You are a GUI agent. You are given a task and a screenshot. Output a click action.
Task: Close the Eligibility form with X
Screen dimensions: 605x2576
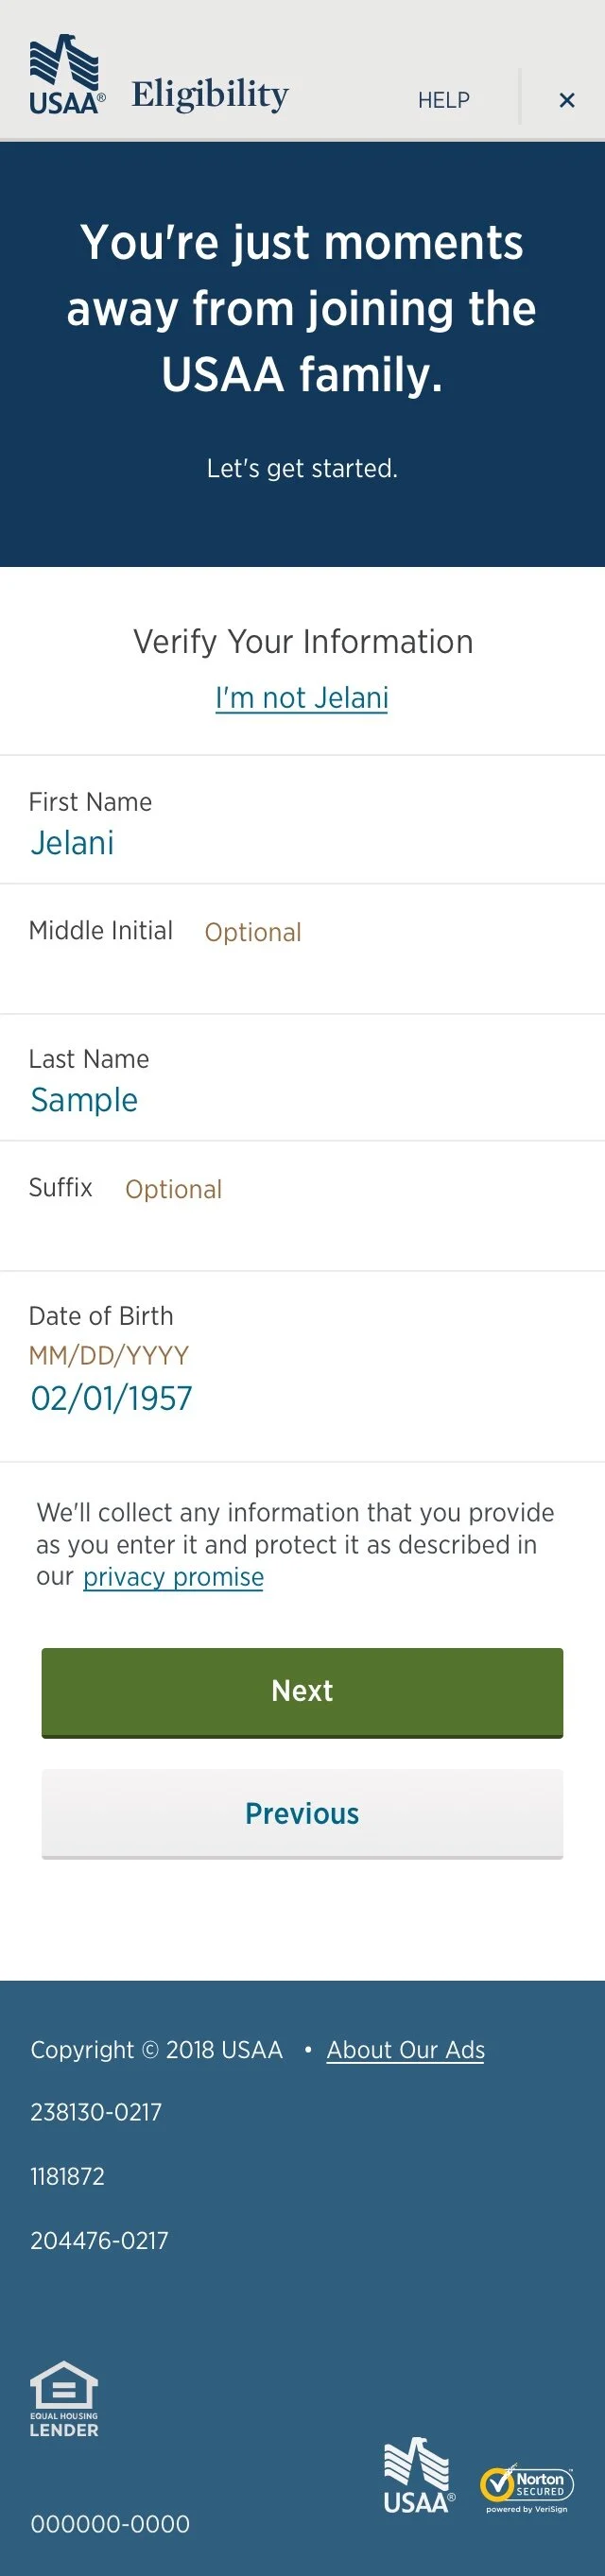tap(567, 100)
